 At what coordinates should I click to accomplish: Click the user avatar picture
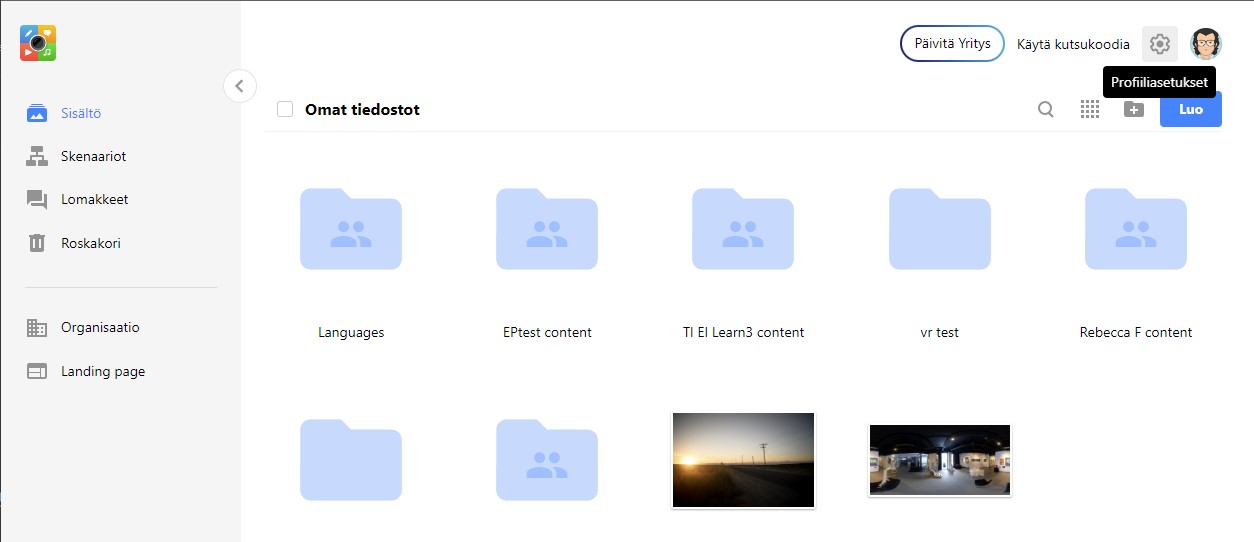coord(1206,44)
